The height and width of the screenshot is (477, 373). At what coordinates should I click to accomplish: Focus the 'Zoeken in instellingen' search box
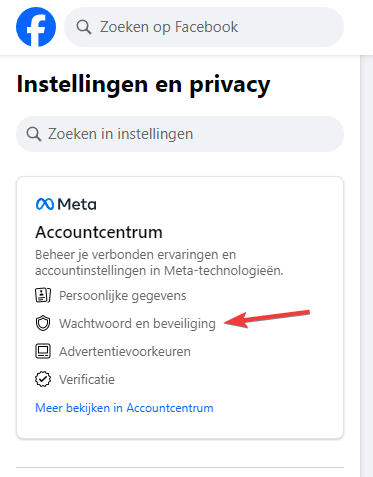(x=180, y=134)
